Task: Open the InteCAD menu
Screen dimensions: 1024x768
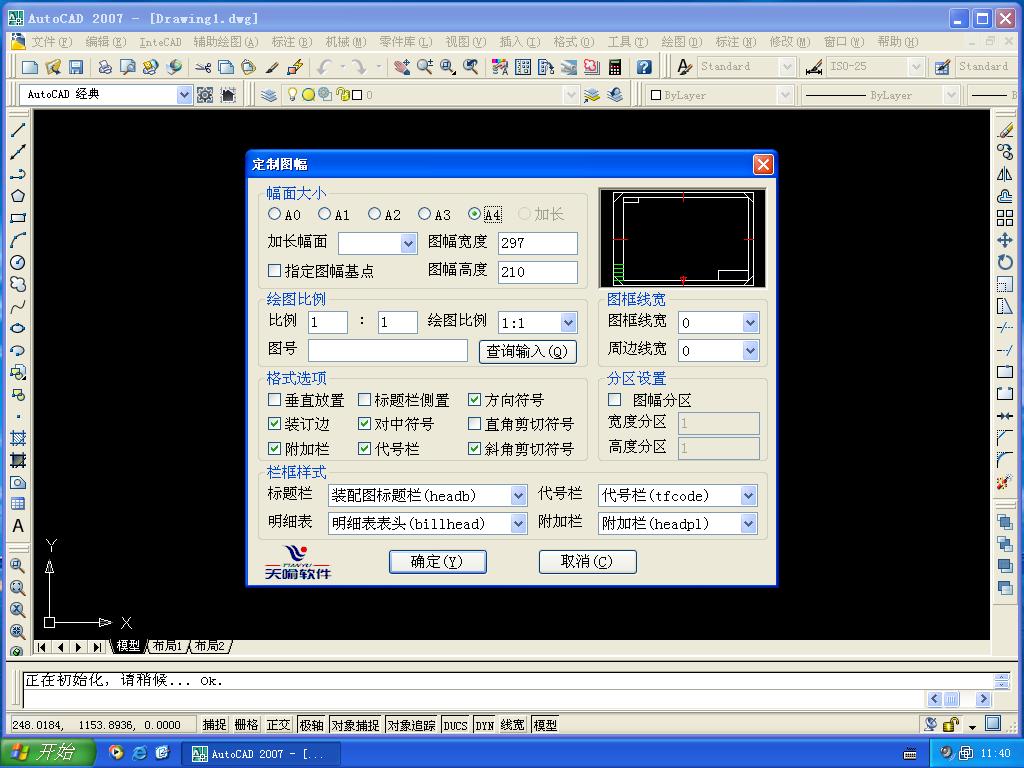Action: pyautogui.click(x=160, y=42)
